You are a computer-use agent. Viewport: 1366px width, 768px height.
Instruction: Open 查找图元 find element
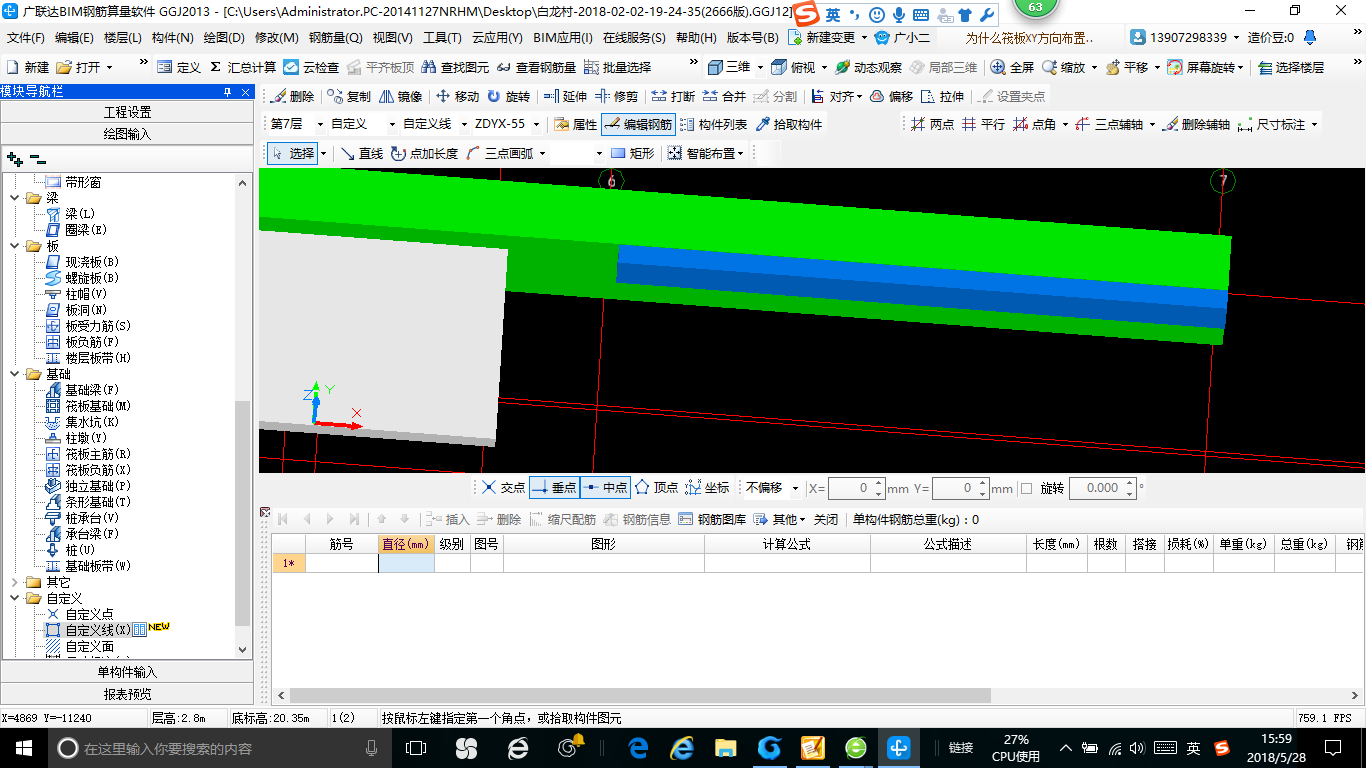(x=456, y=67)
